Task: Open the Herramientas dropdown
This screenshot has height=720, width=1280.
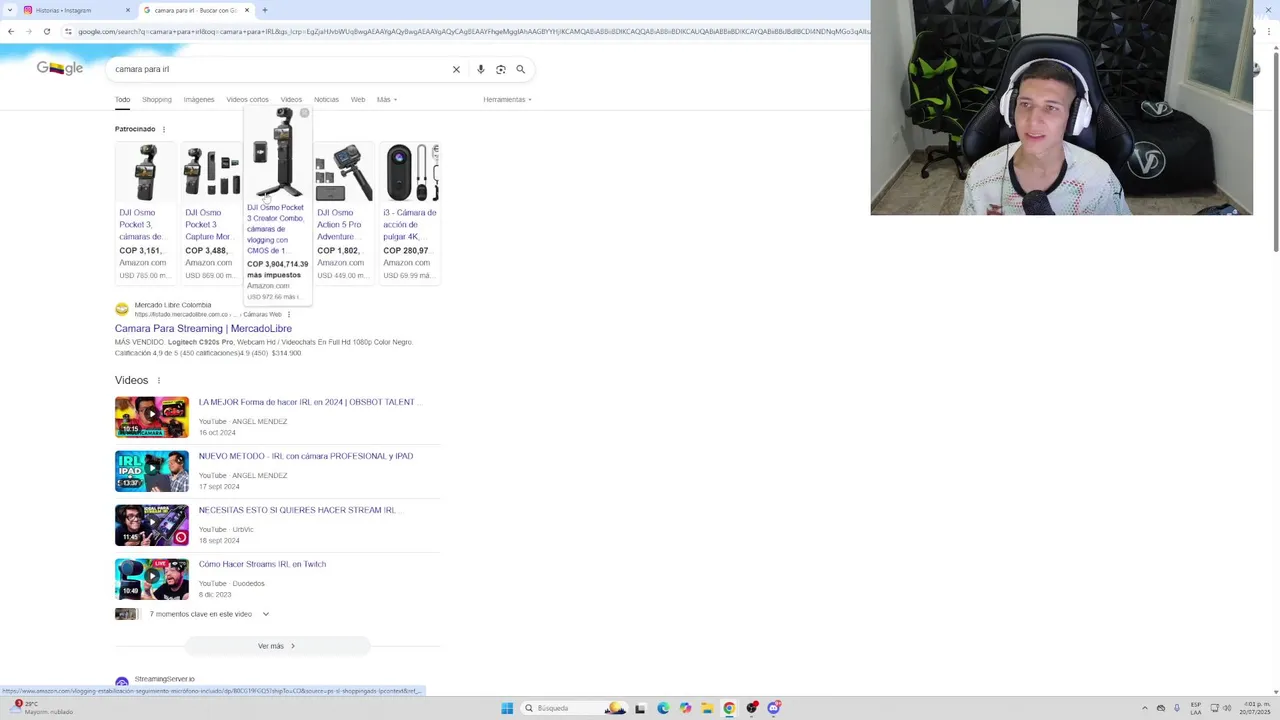Action: pos(507,99)
